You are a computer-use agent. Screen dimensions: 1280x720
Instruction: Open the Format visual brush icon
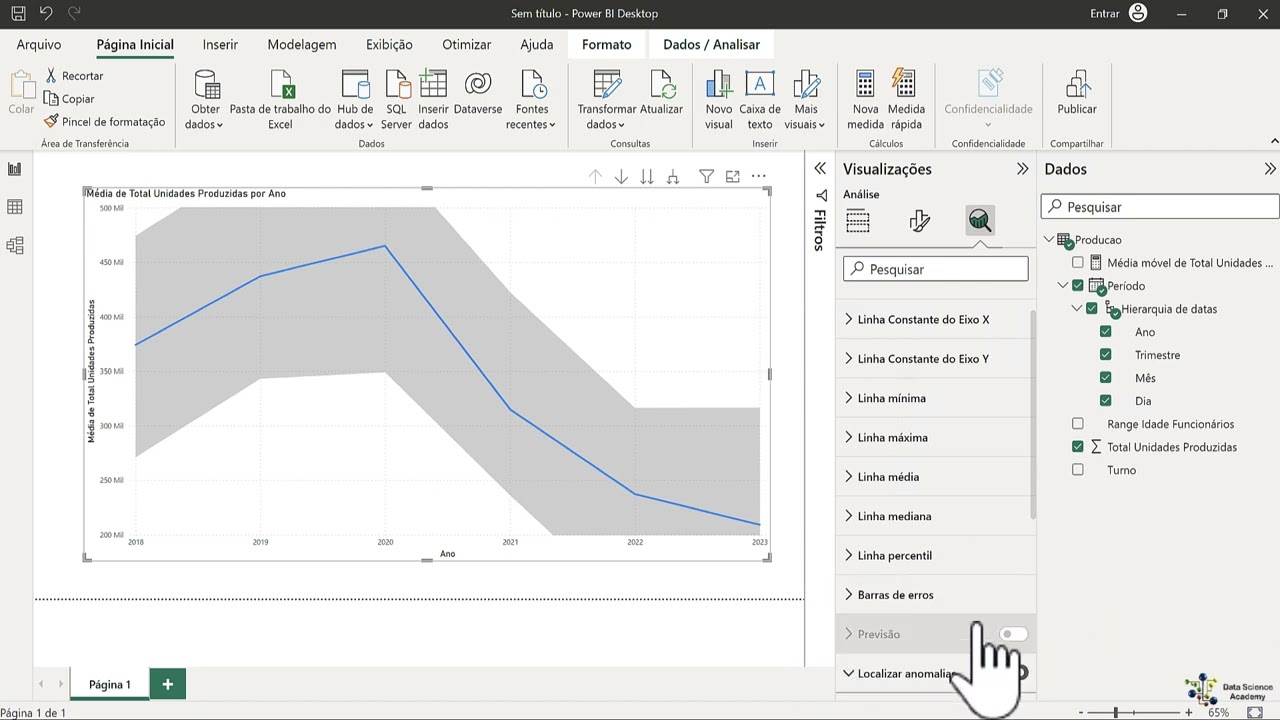[920, 221]
